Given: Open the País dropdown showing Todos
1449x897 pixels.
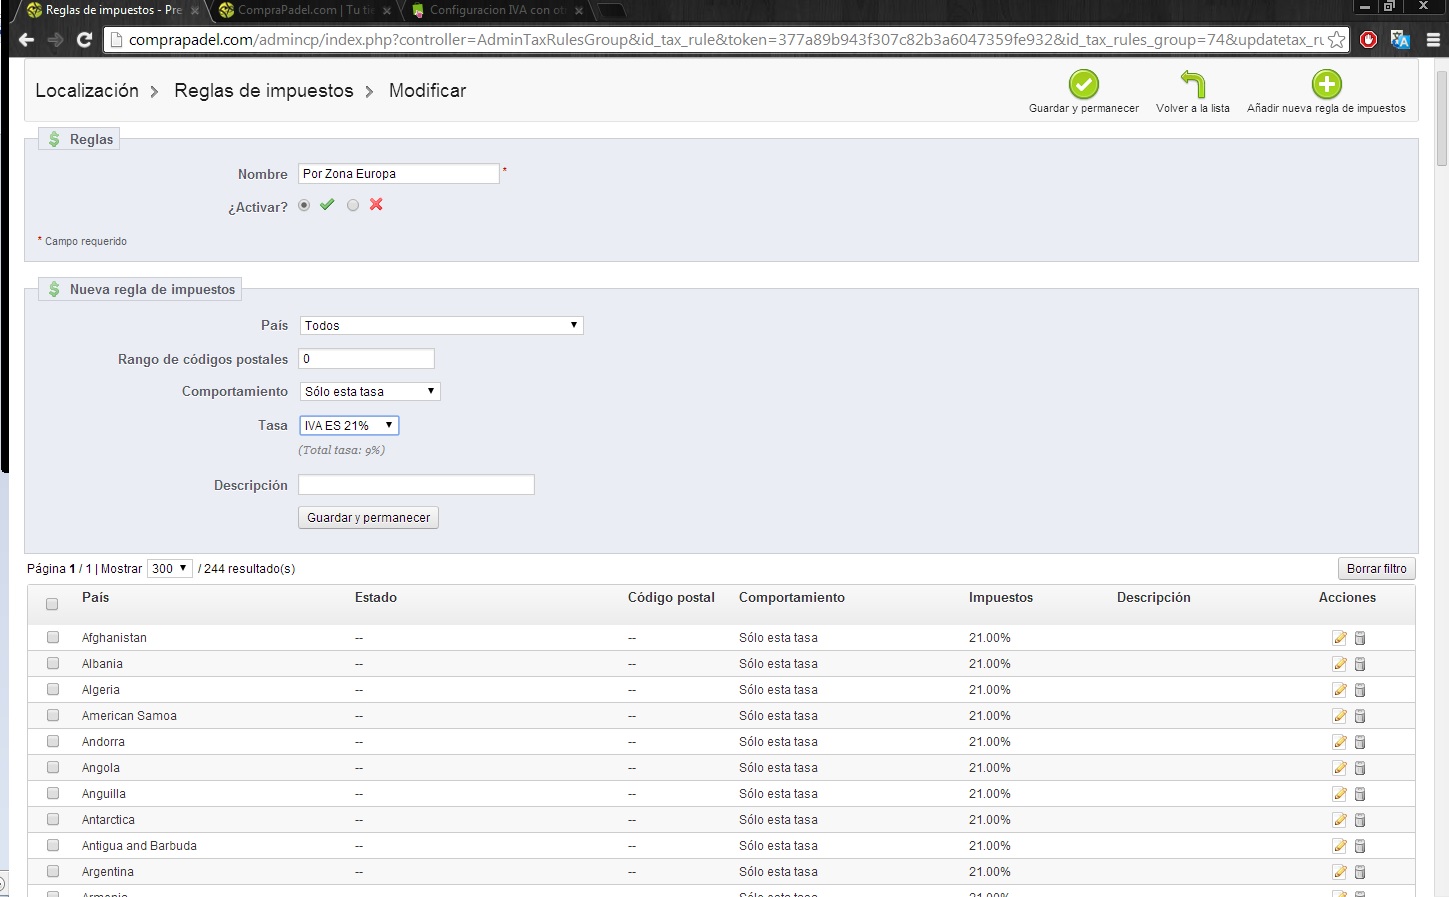Looking at the screenshot, I should pos(441,326).
